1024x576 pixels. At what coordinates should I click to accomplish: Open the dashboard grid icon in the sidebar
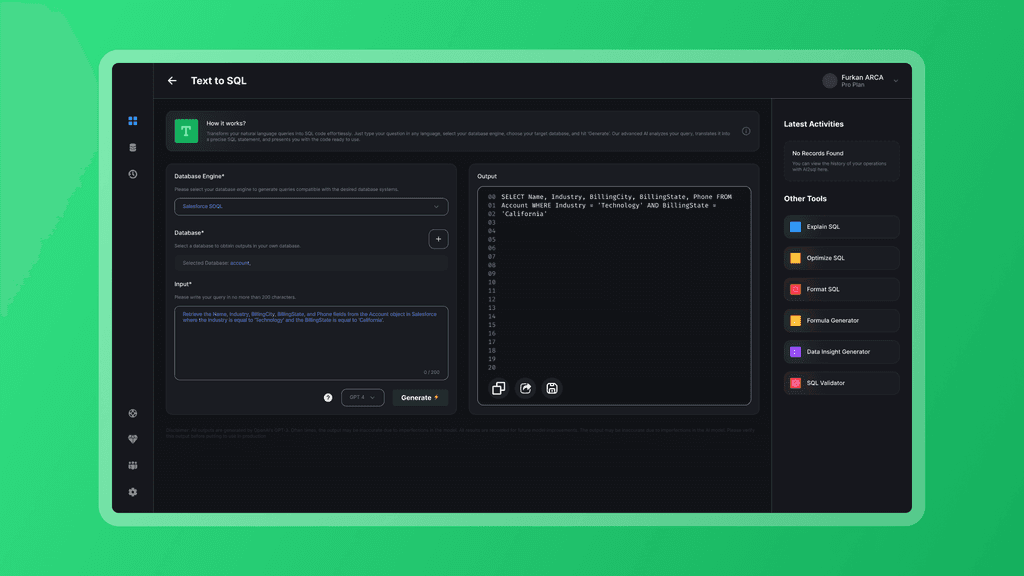[x=132, y=120]
